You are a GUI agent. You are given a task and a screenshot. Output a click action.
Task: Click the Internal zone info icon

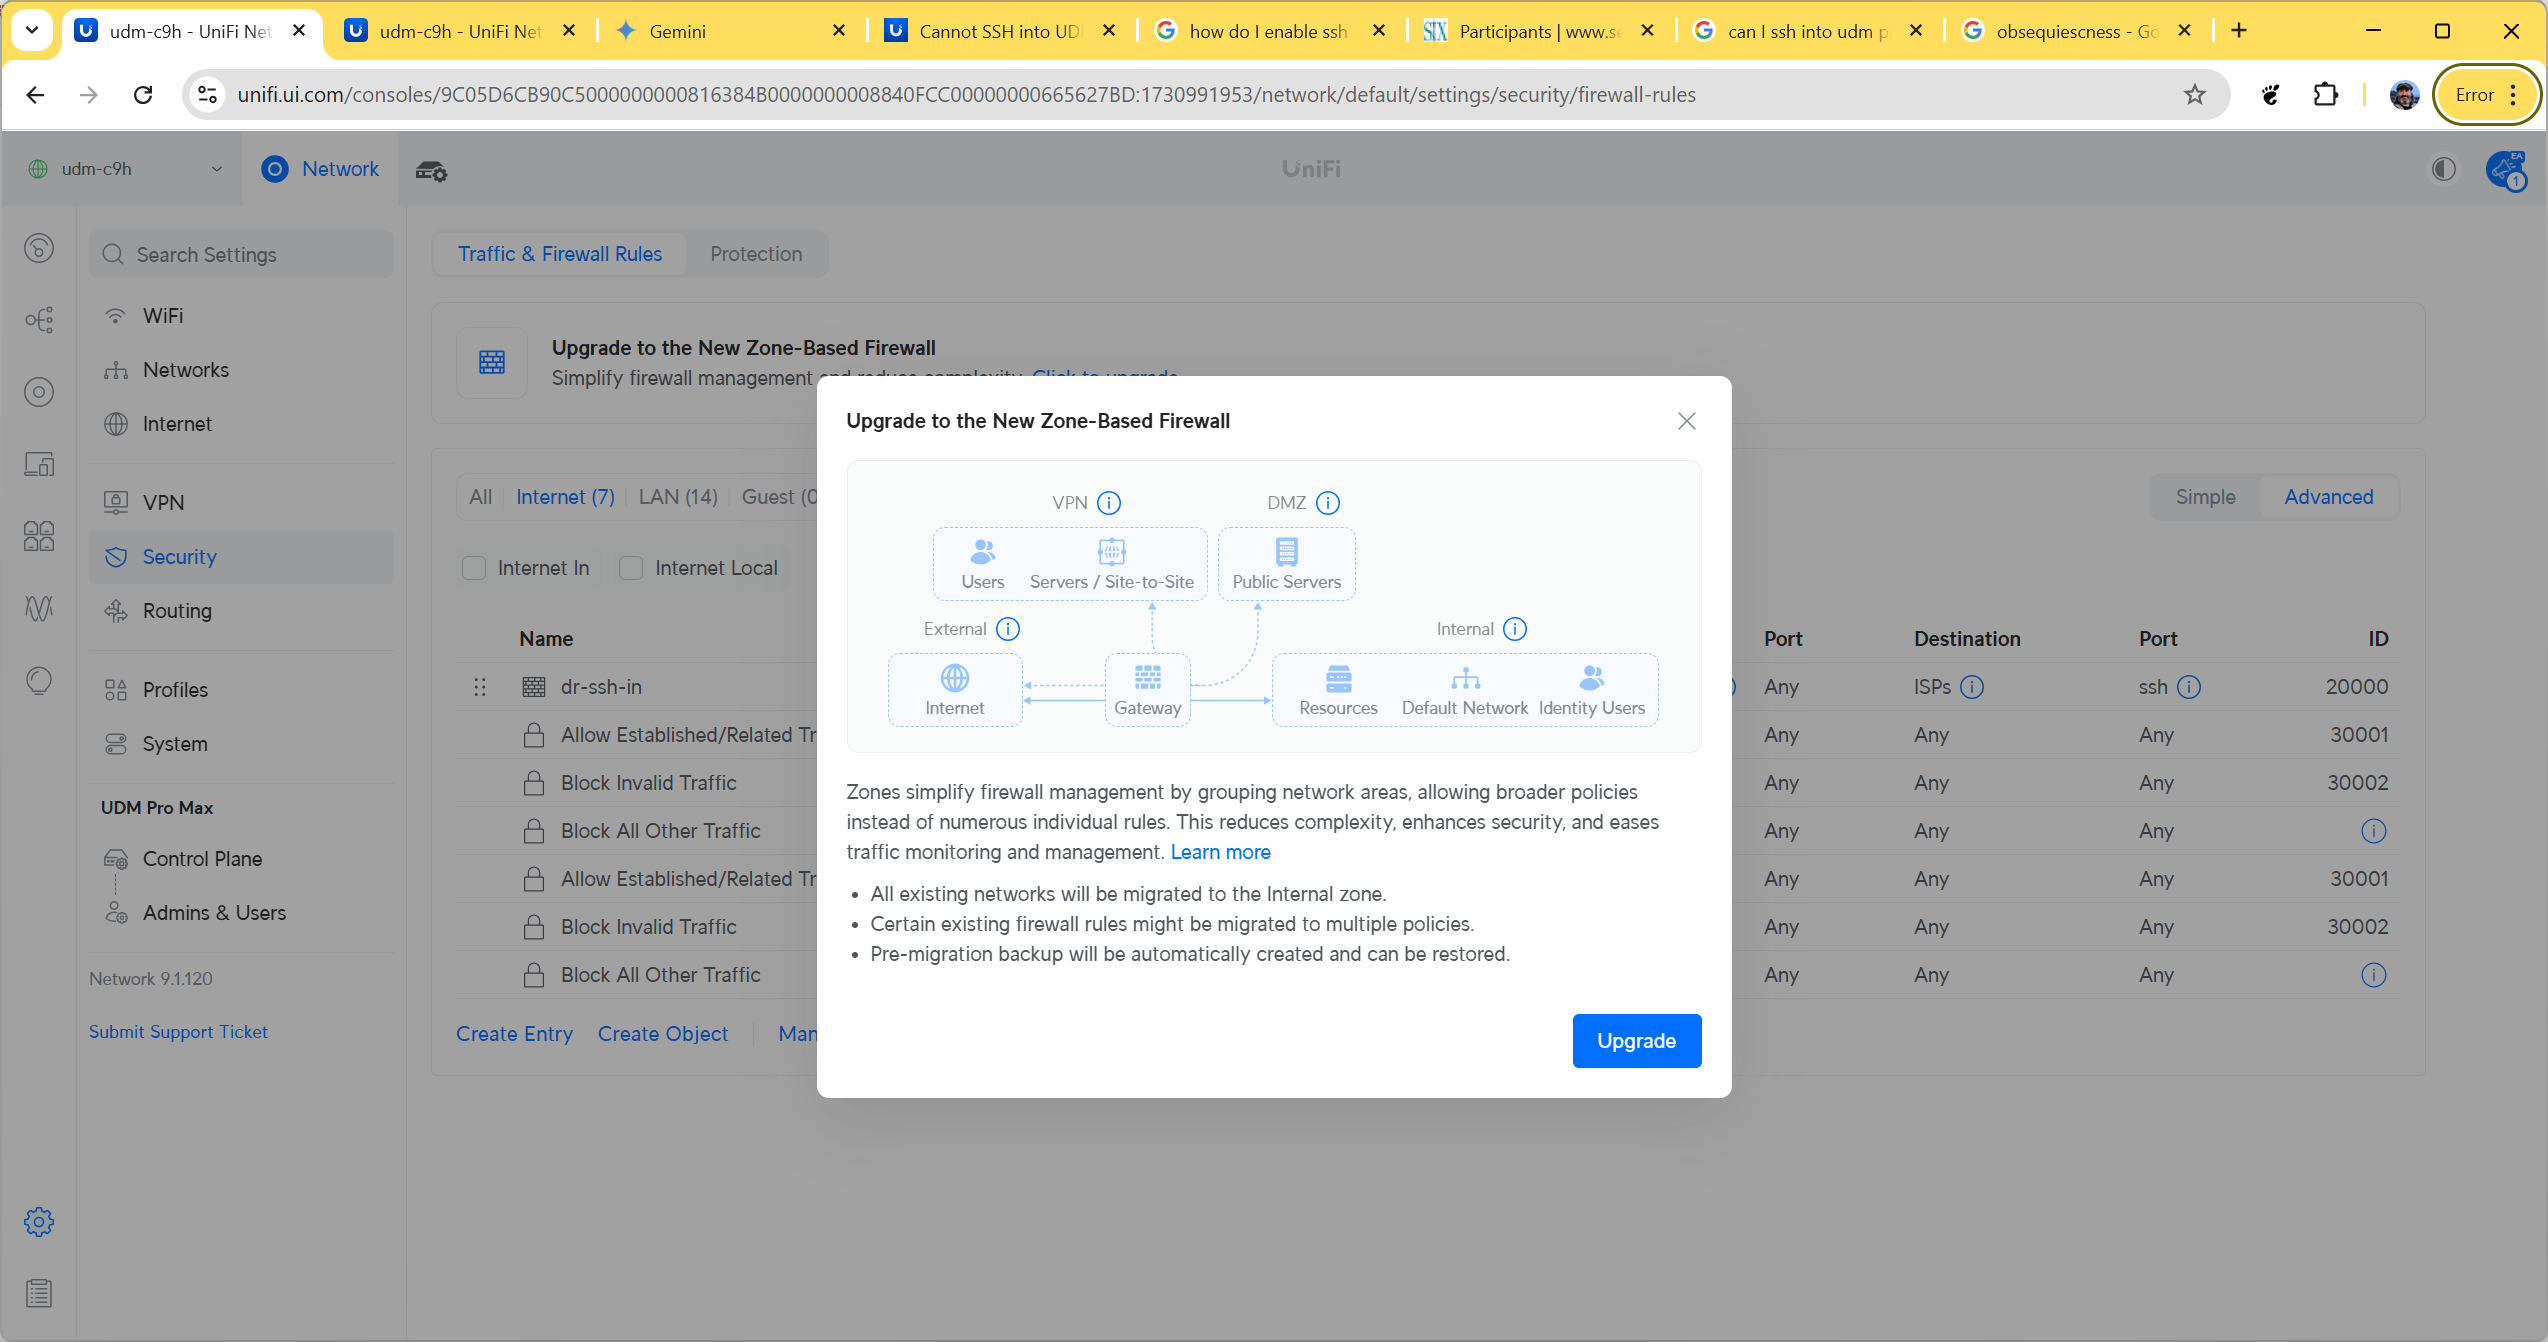pos(1514,629)
